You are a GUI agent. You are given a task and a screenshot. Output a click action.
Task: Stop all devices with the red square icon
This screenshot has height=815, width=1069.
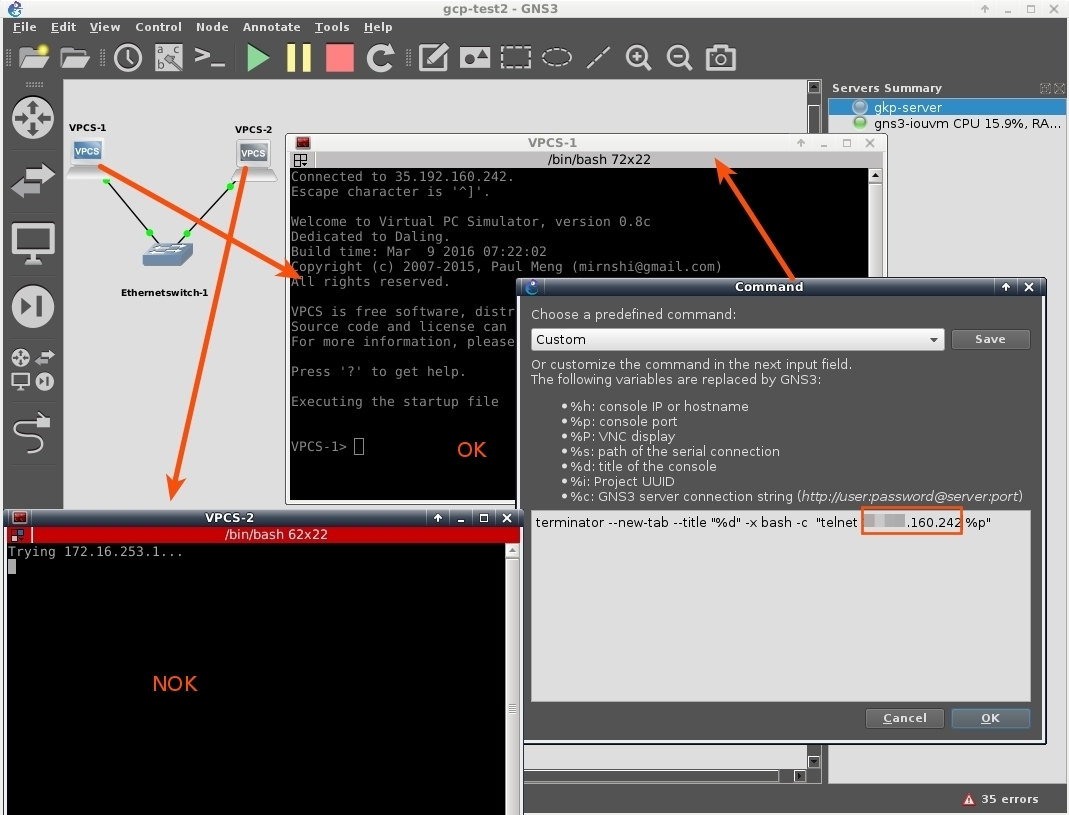[339, 57]
